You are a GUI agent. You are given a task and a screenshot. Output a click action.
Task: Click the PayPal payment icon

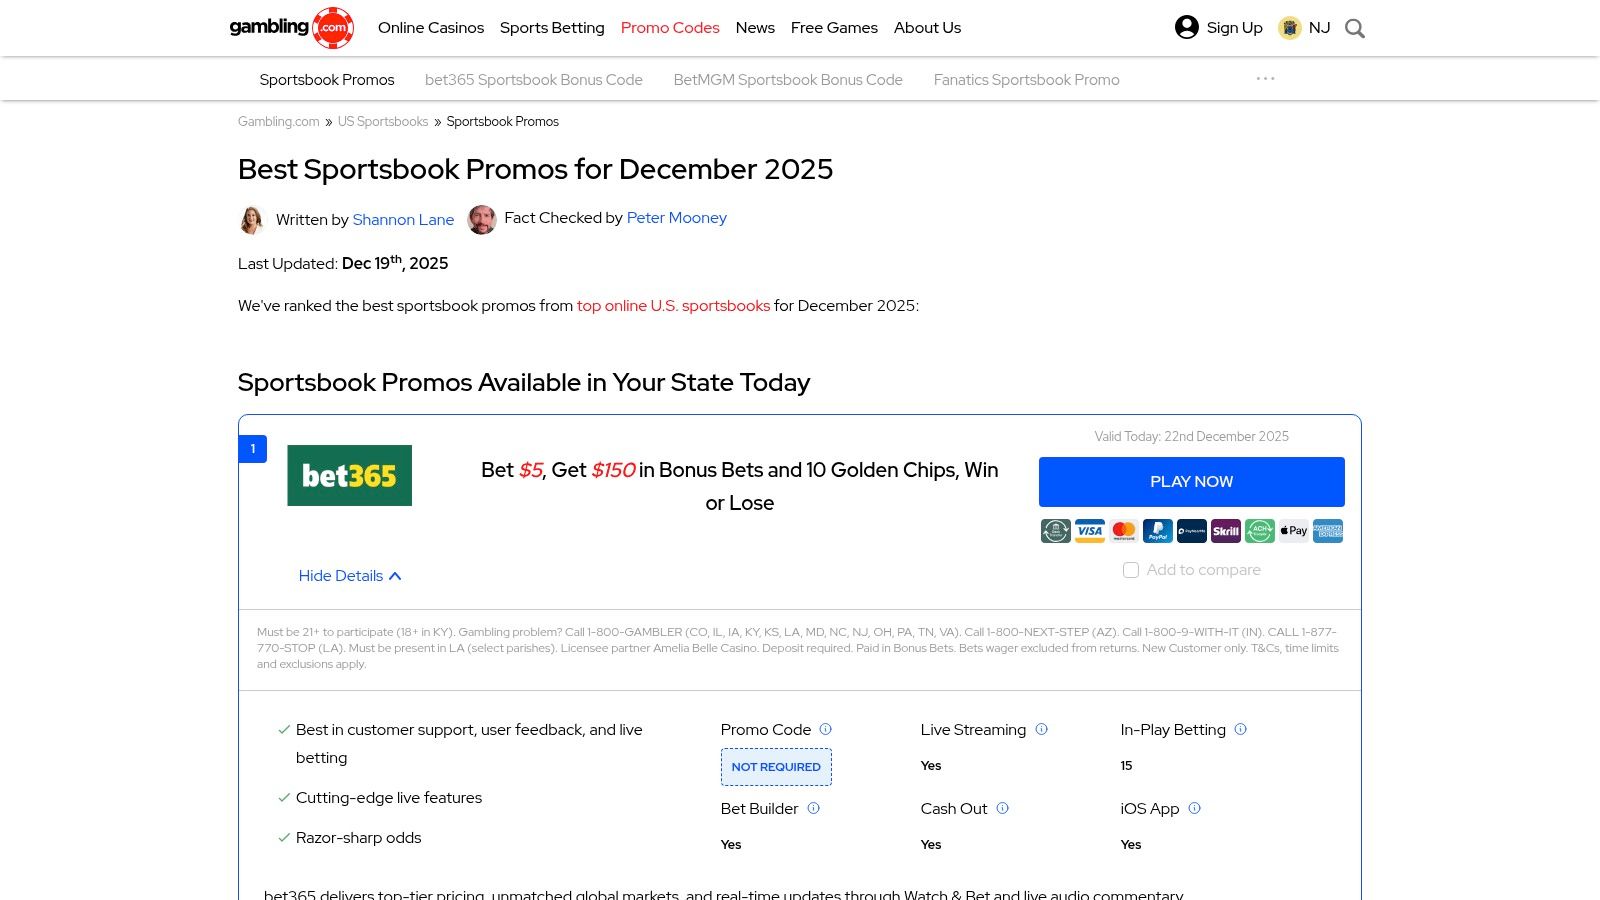(x=1158, y=531)
